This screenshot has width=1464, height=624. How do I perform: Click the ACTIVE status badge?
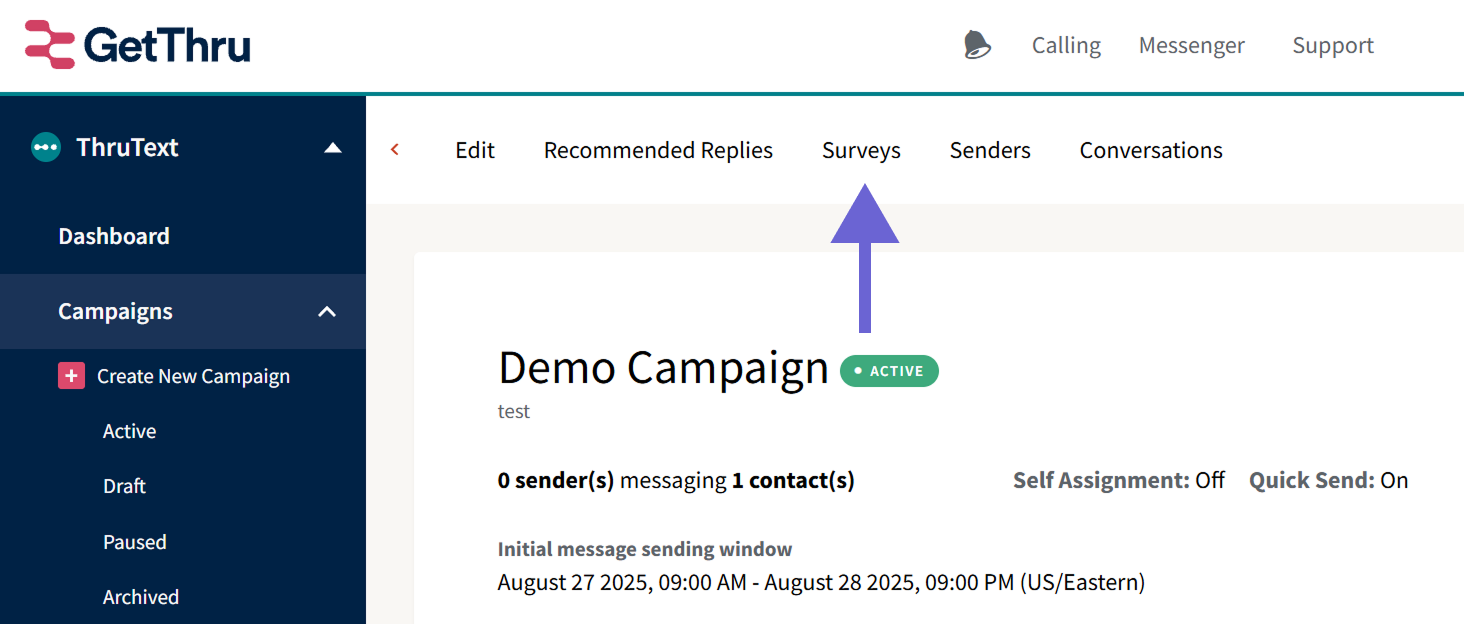pos(889,371)
